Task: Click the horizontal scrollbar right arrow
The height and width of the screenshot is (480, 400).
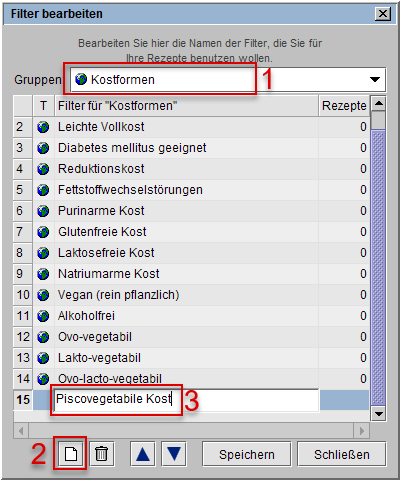Action: click(x=362, y=431)
